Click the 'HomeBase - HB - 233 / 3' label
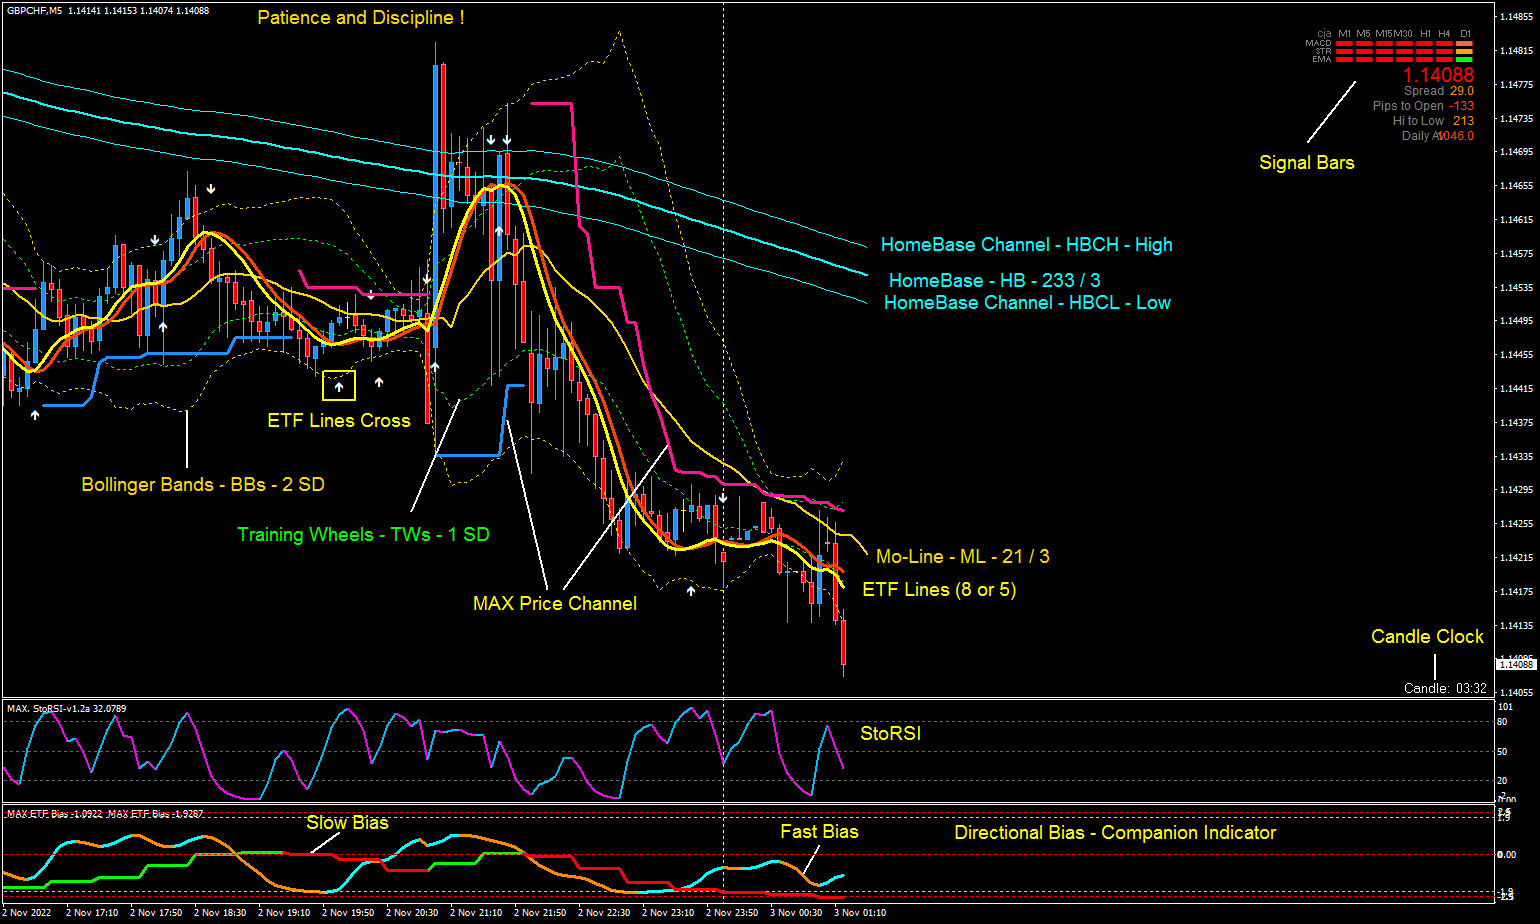This screenshot has height=924, width=1540. click(994, 281)
